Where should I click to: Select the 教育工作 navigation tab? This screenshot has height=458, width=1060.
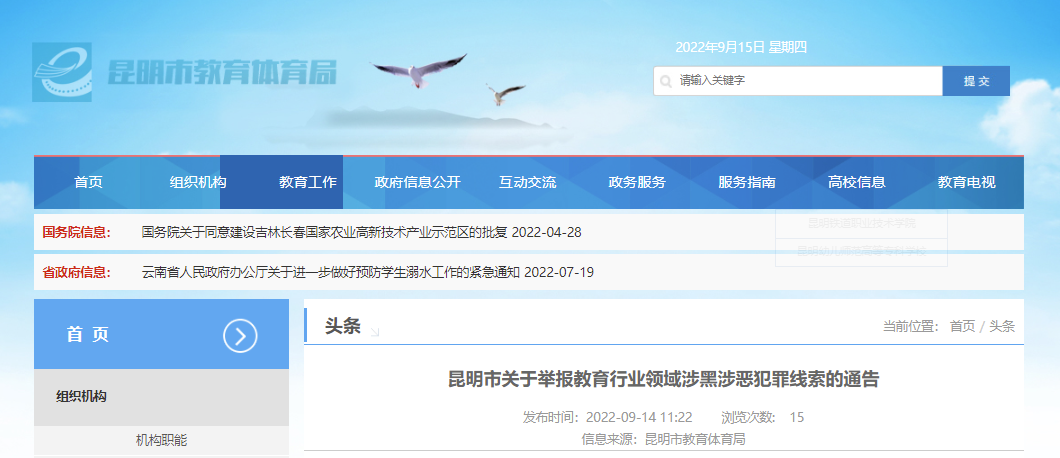(x=307, y=182)
